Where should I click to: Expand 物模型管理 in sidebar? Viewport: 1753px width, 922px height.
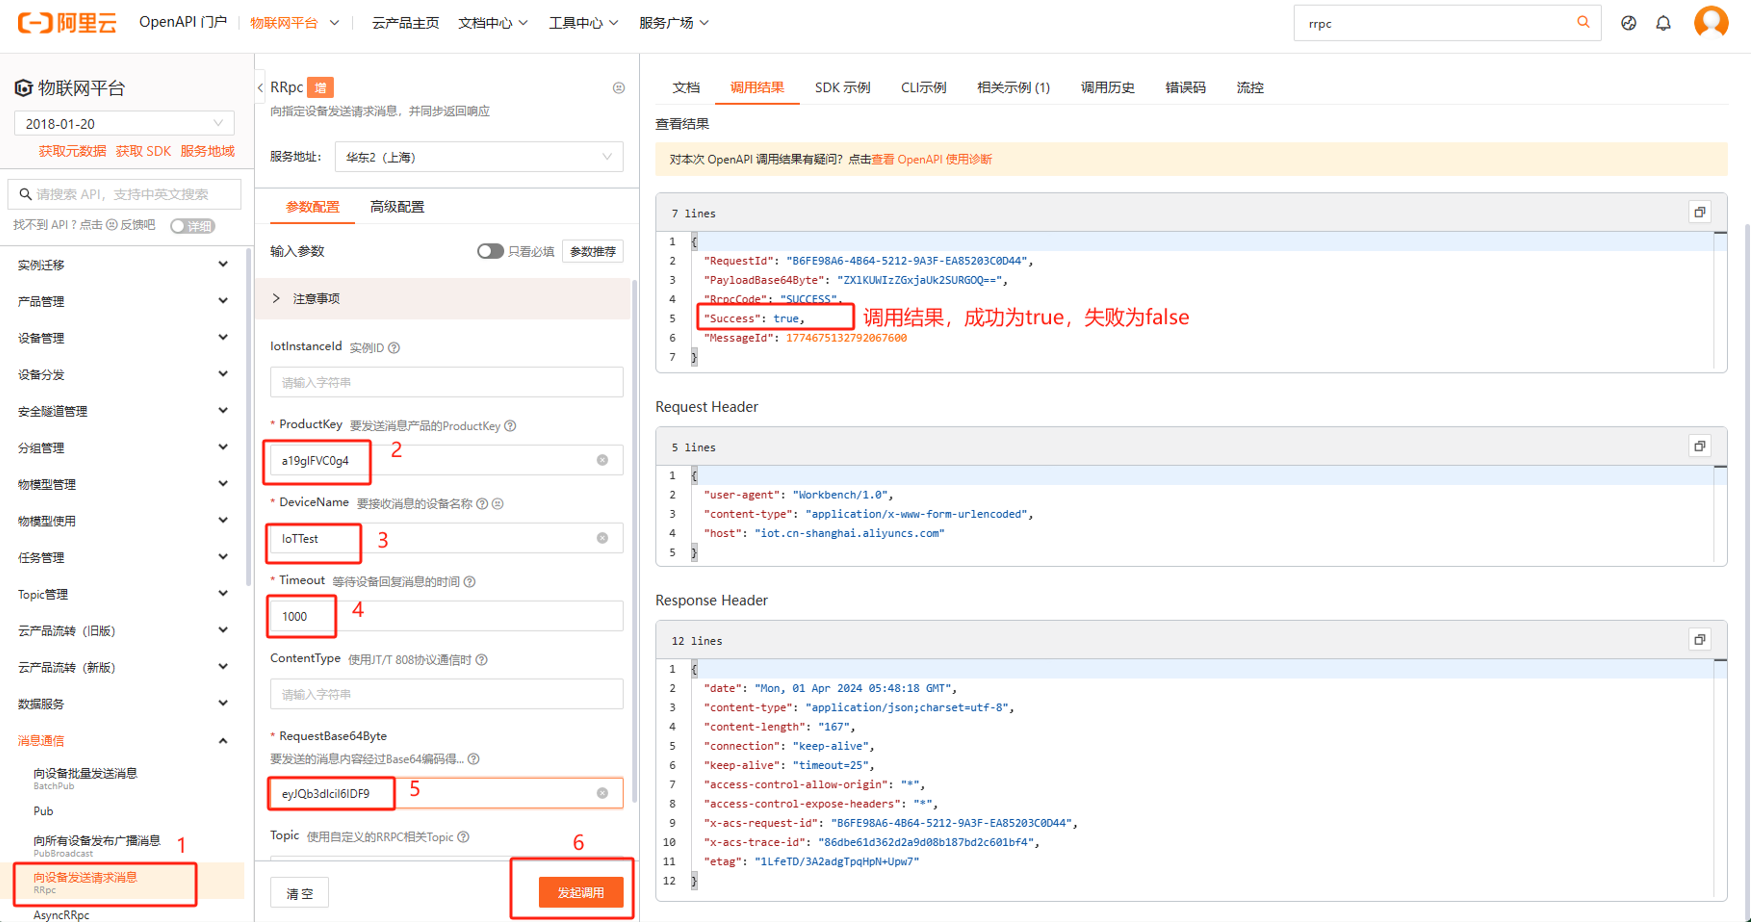pos(123,484)
